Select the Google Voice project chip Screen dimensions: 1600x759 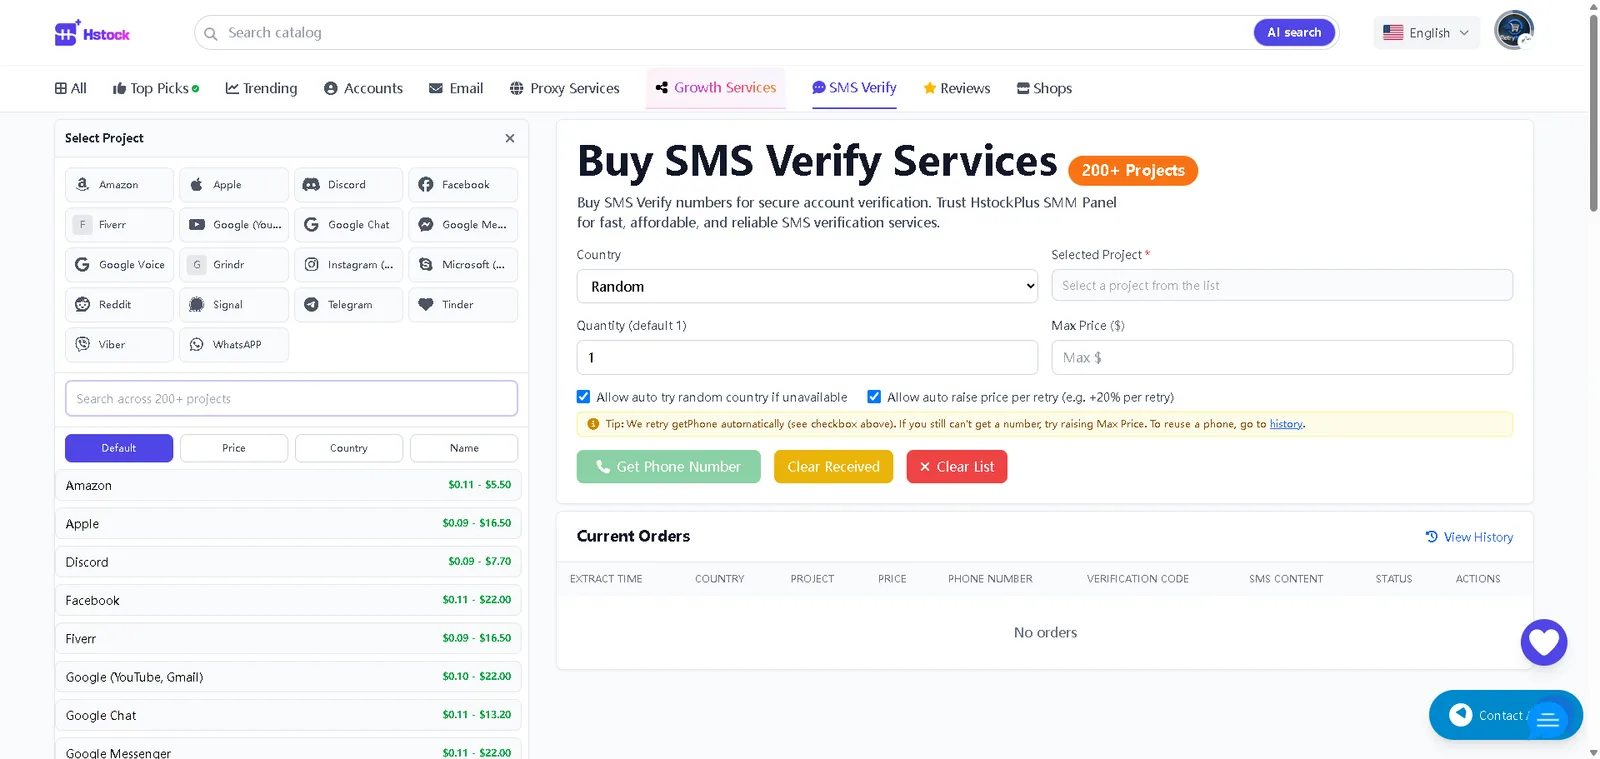pyautogui.click(x=120, y=265)
